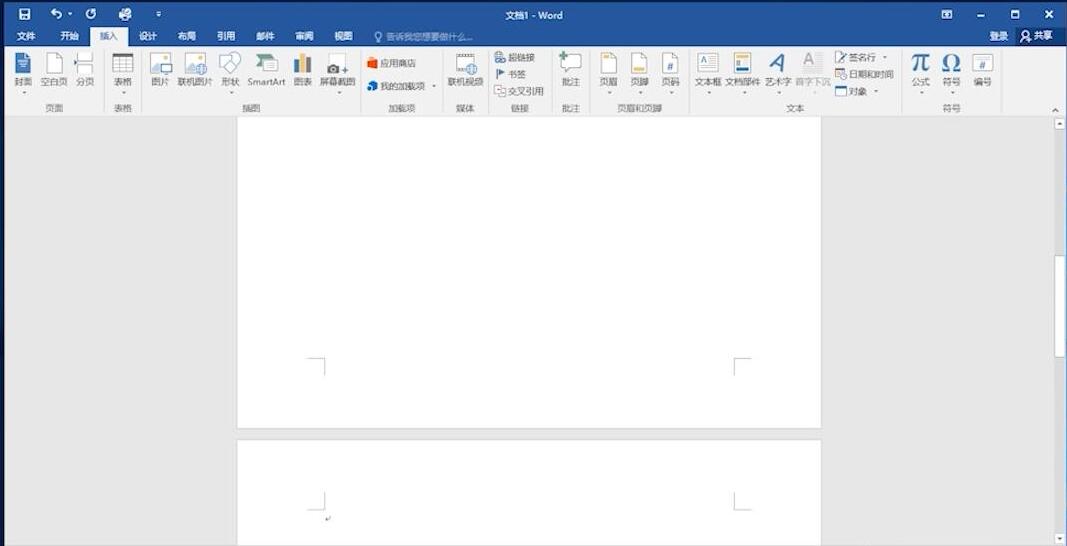This screenshot has width=1067, height=546.
Task: Place cursor at the second page paragraph mark
Action: point(328,519)
